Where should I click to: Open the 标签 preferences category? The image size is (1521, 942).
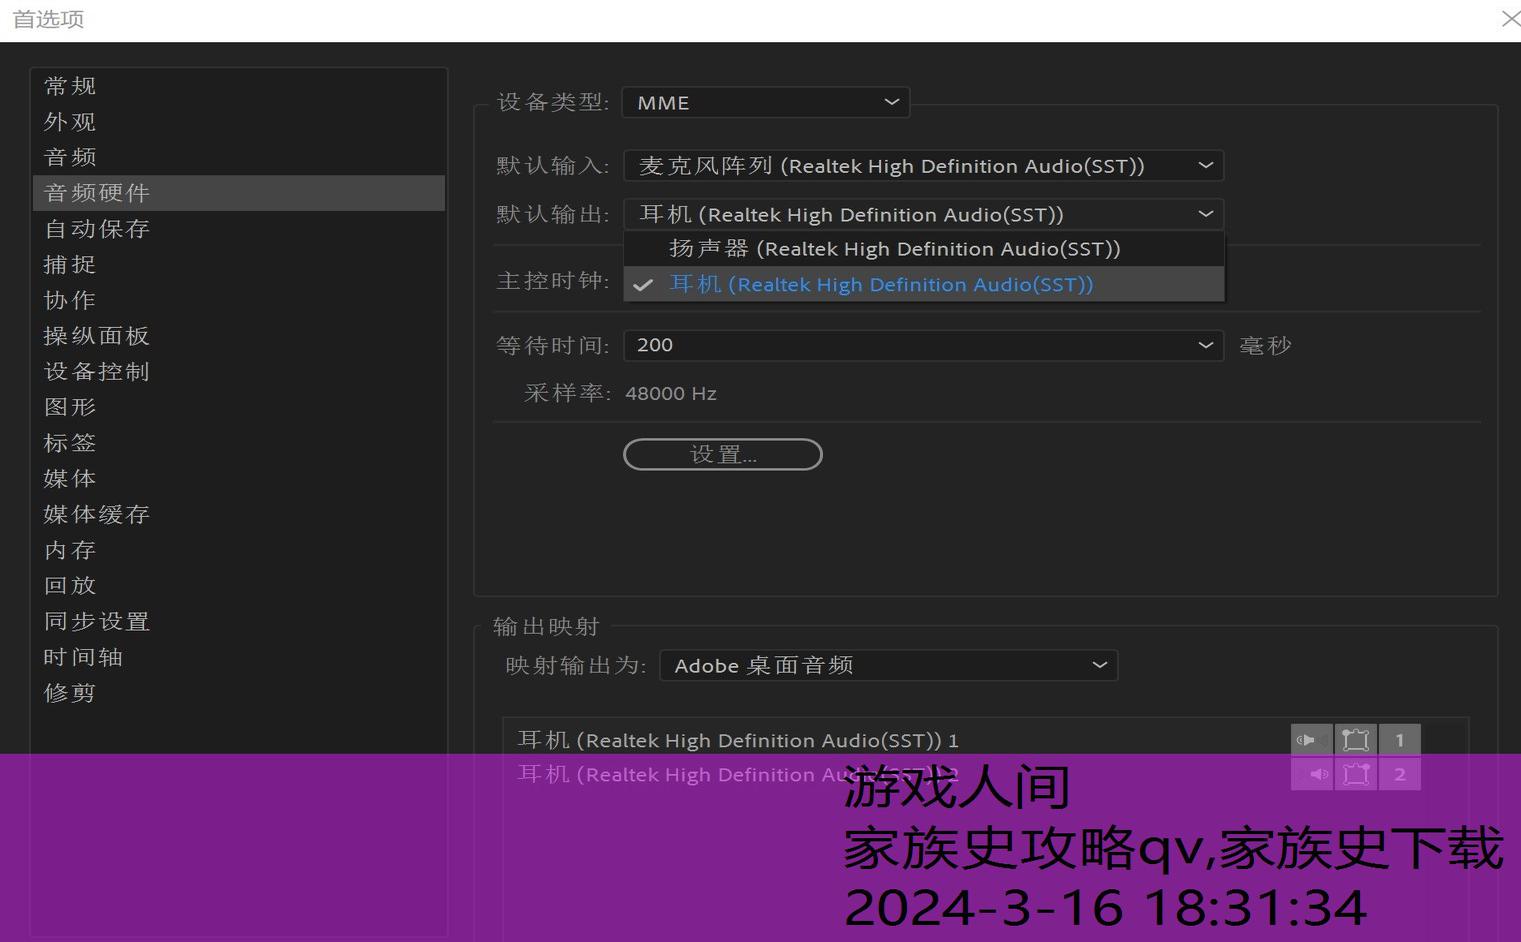(x=239, y=443)
